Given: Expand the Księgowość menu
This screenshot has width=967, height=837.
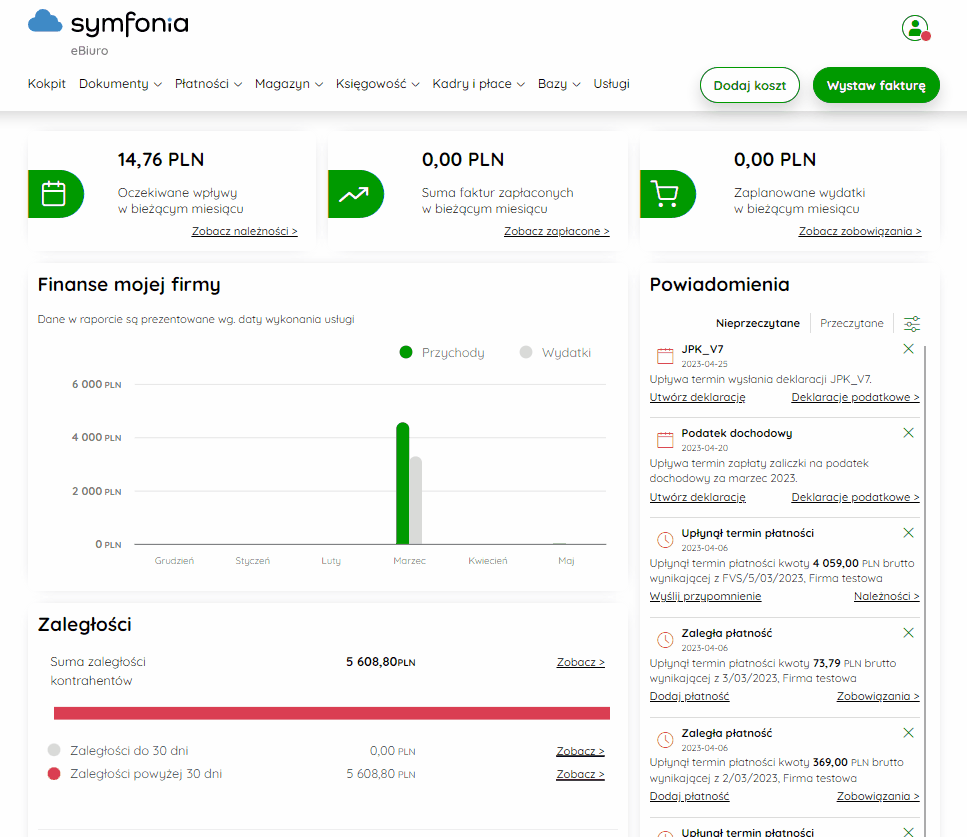Looking at the screenshot, I should pos(377,84).
